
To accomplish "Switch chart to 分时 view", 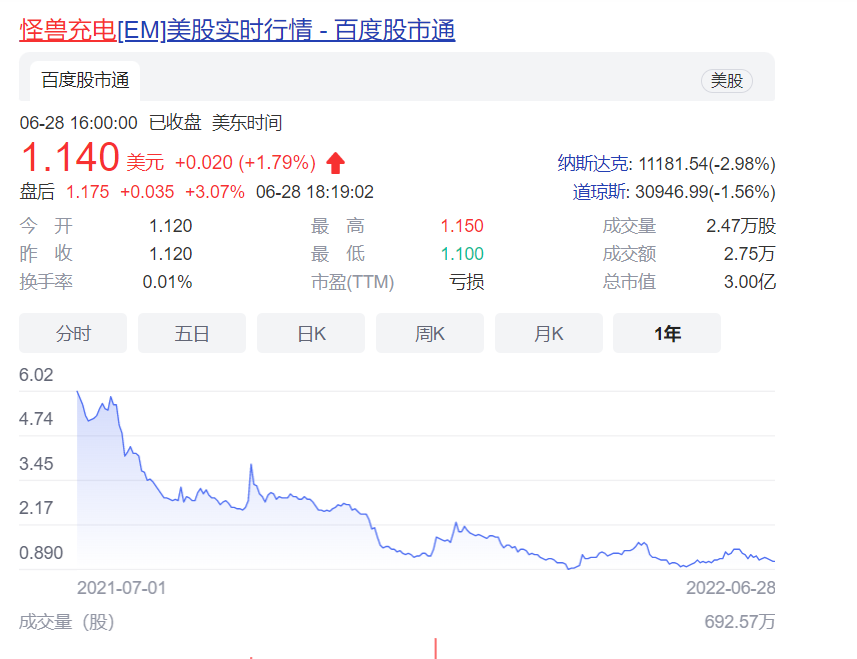I will (73, 334).
